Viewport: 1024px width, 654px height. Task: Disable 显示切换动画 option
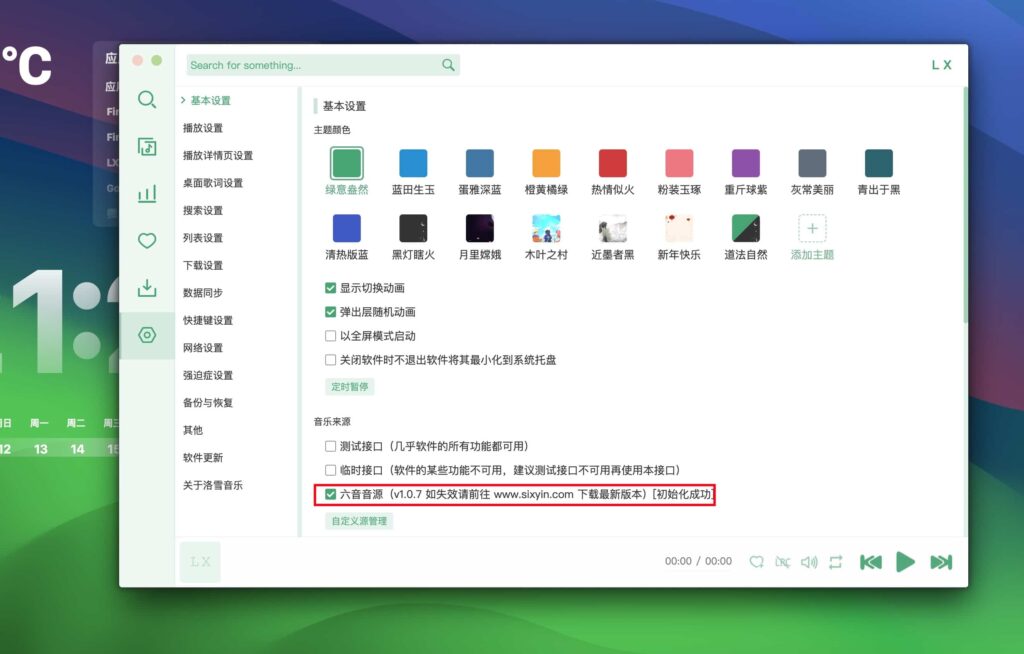pos(331,288)
